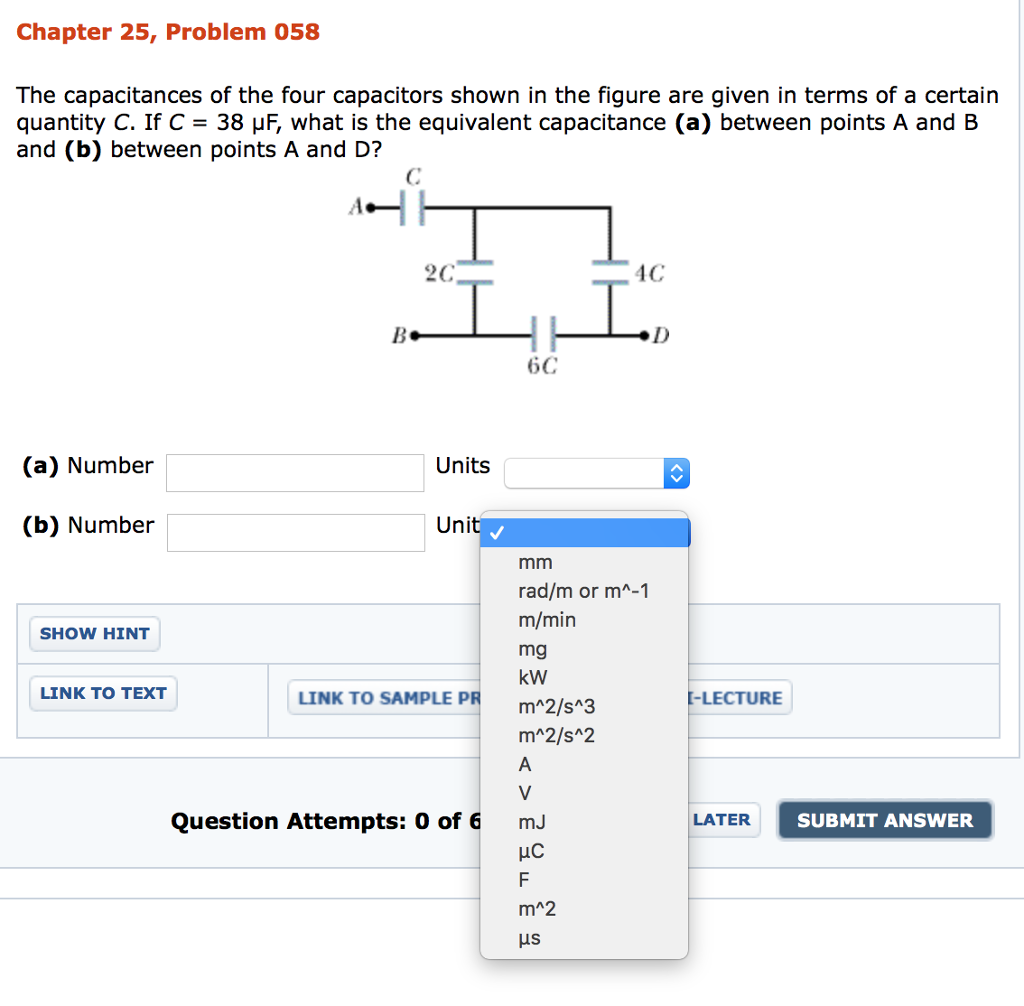
Task: Select "µC" from the units list
Action: tap(530, 851)
